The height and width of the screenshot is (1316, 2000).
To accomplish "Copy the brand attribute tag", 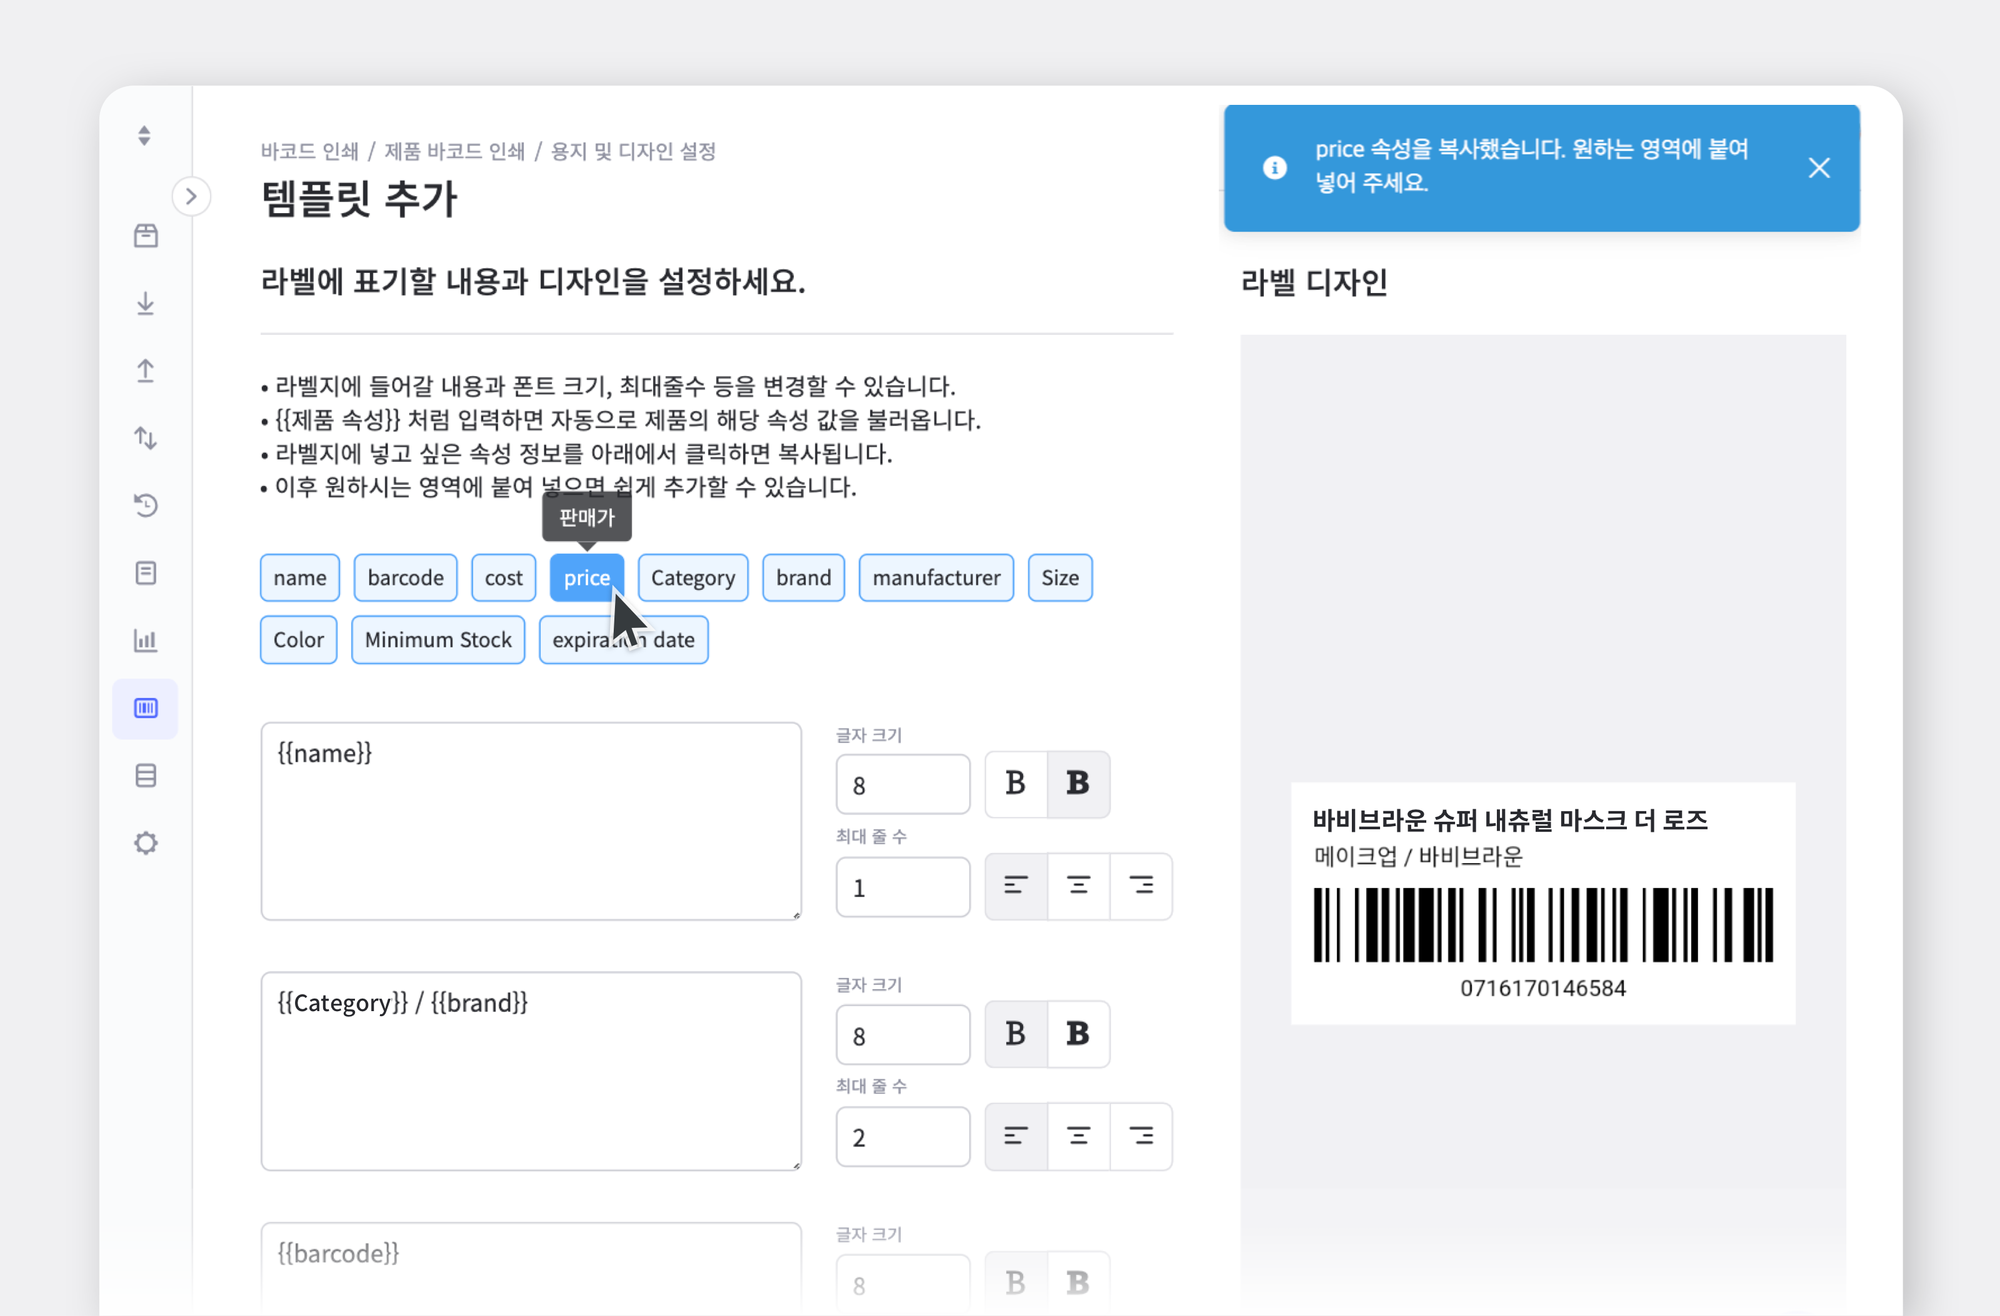I will (804, 577).
